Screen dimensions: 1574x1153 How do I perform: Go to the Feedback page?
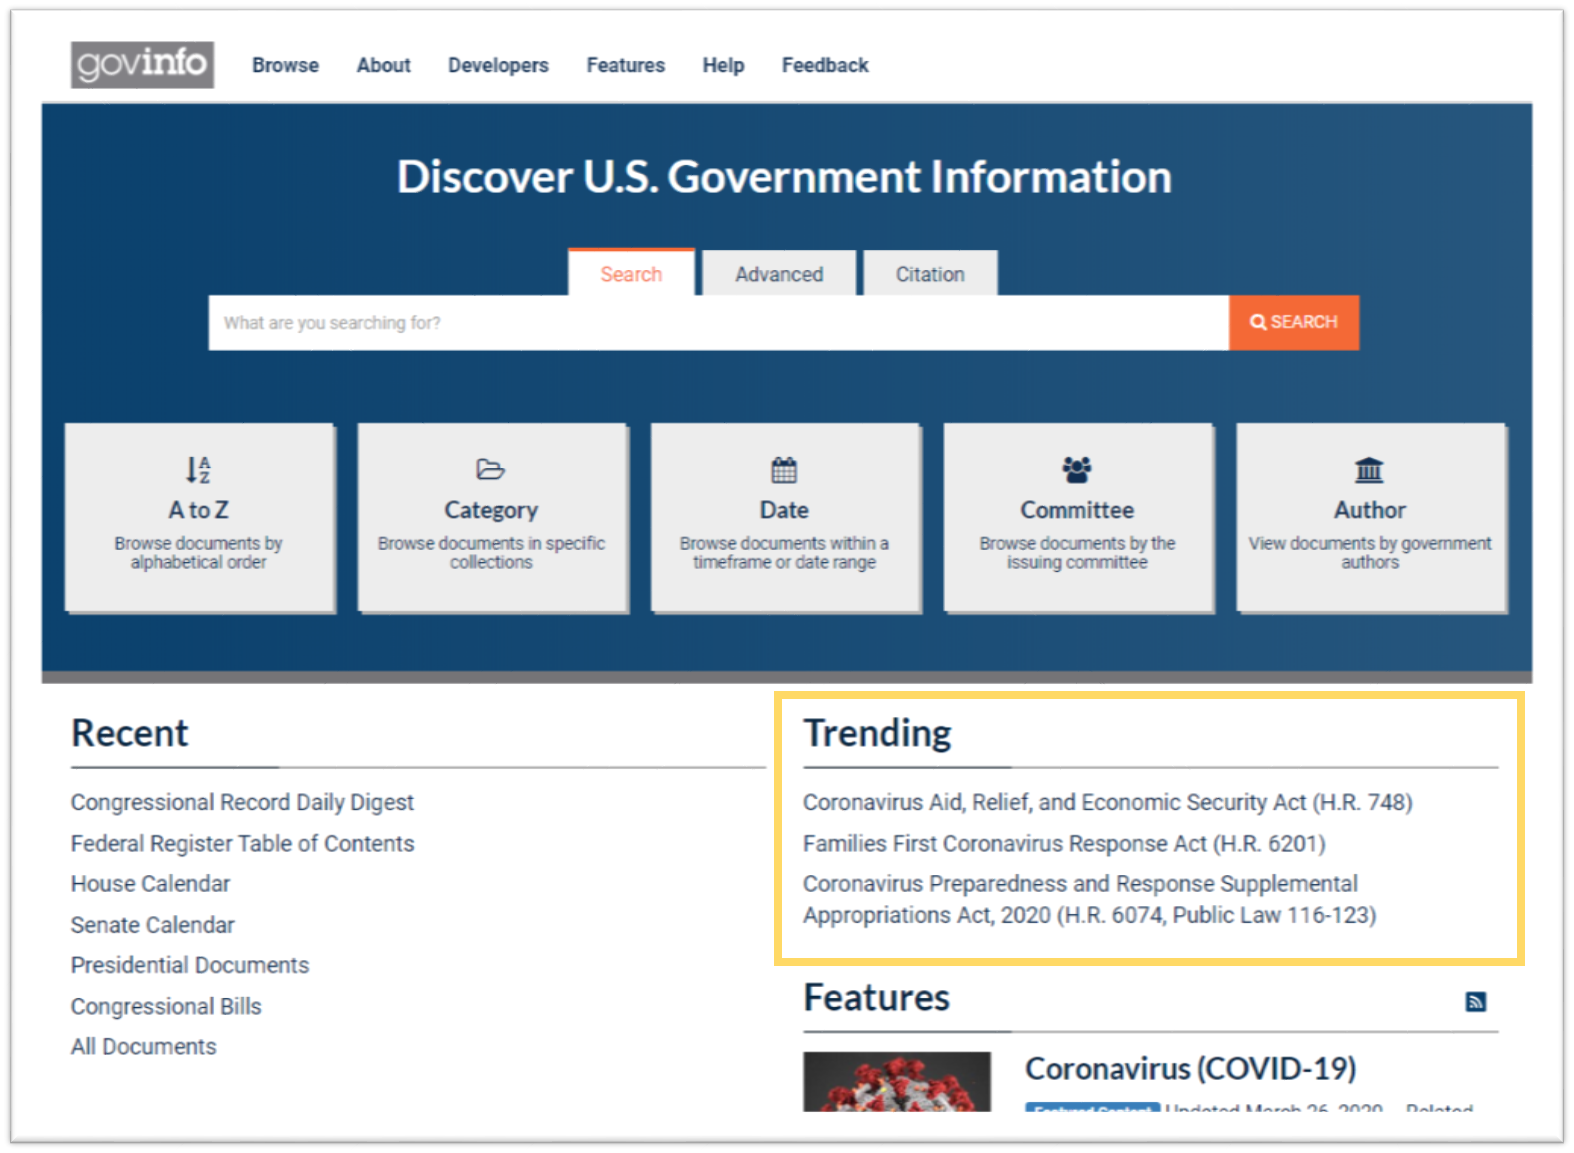click(x=825, y=65)
